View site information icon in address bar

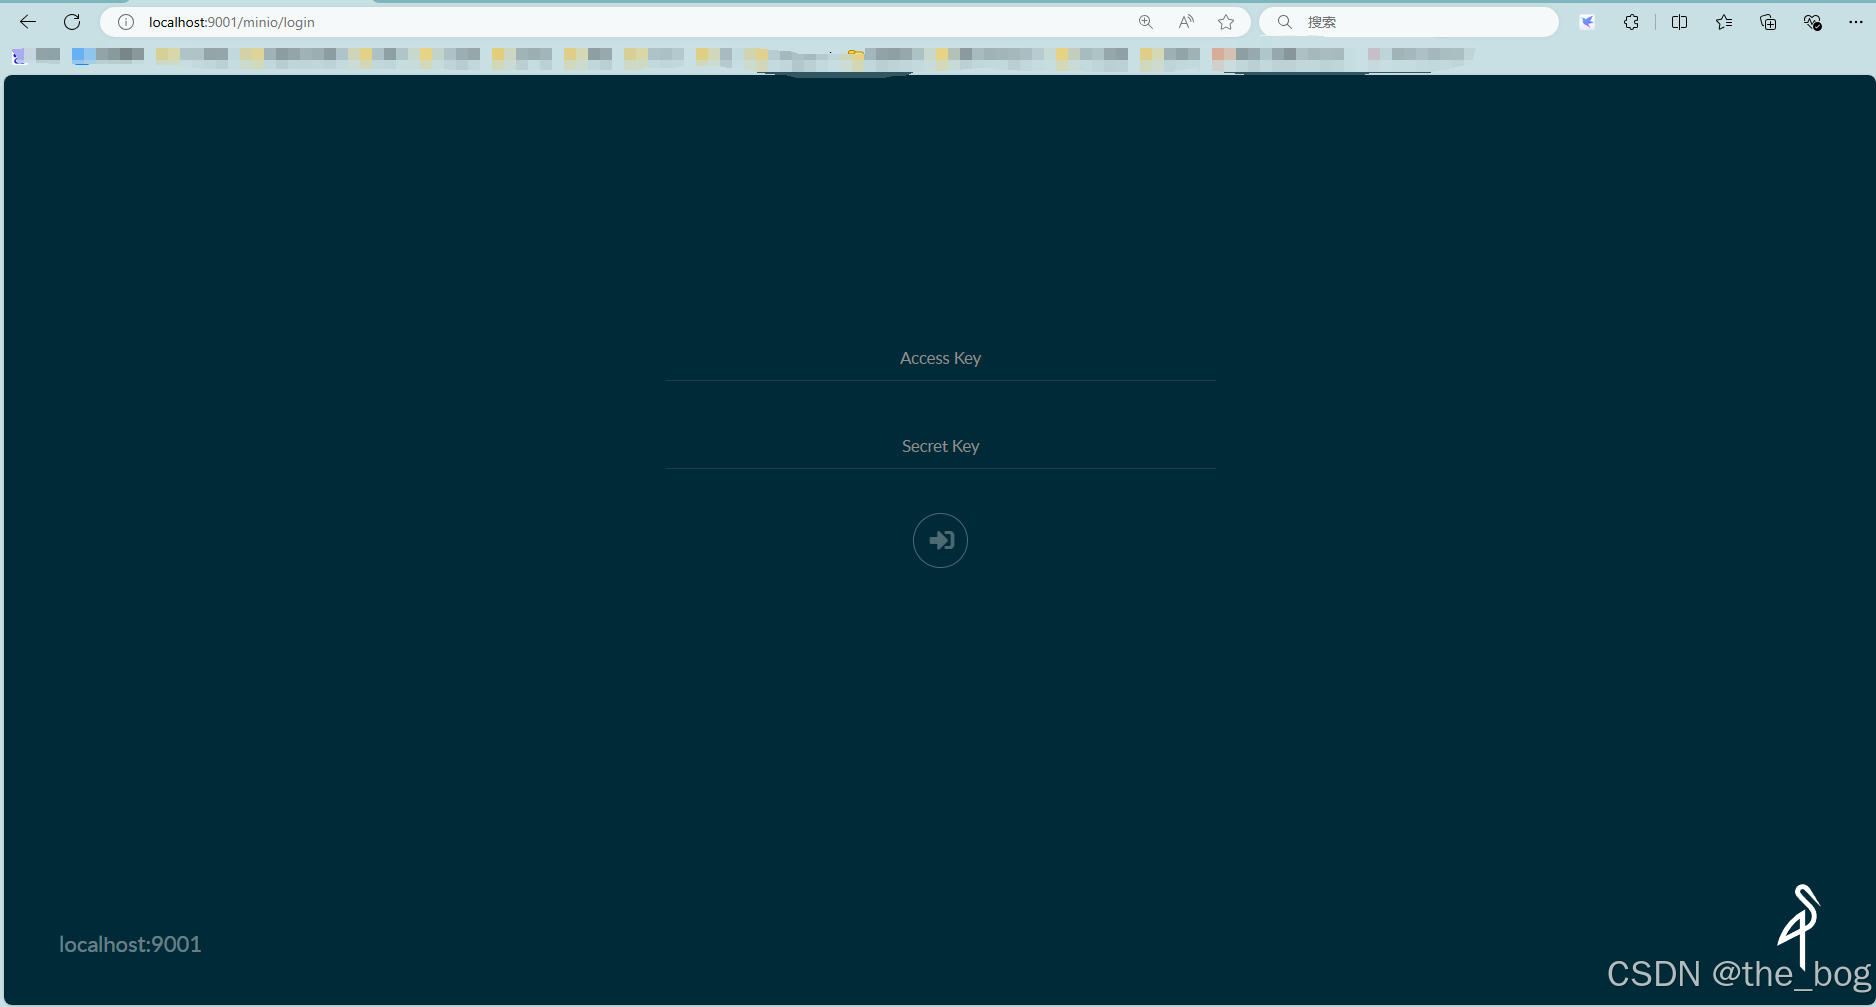(x=126, y=22)
